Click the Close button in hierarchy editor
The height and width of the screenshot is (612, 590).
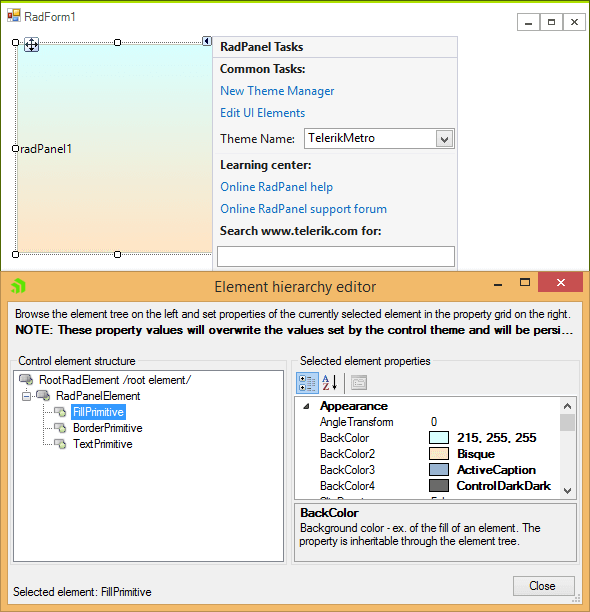click(x=544, y=586)
